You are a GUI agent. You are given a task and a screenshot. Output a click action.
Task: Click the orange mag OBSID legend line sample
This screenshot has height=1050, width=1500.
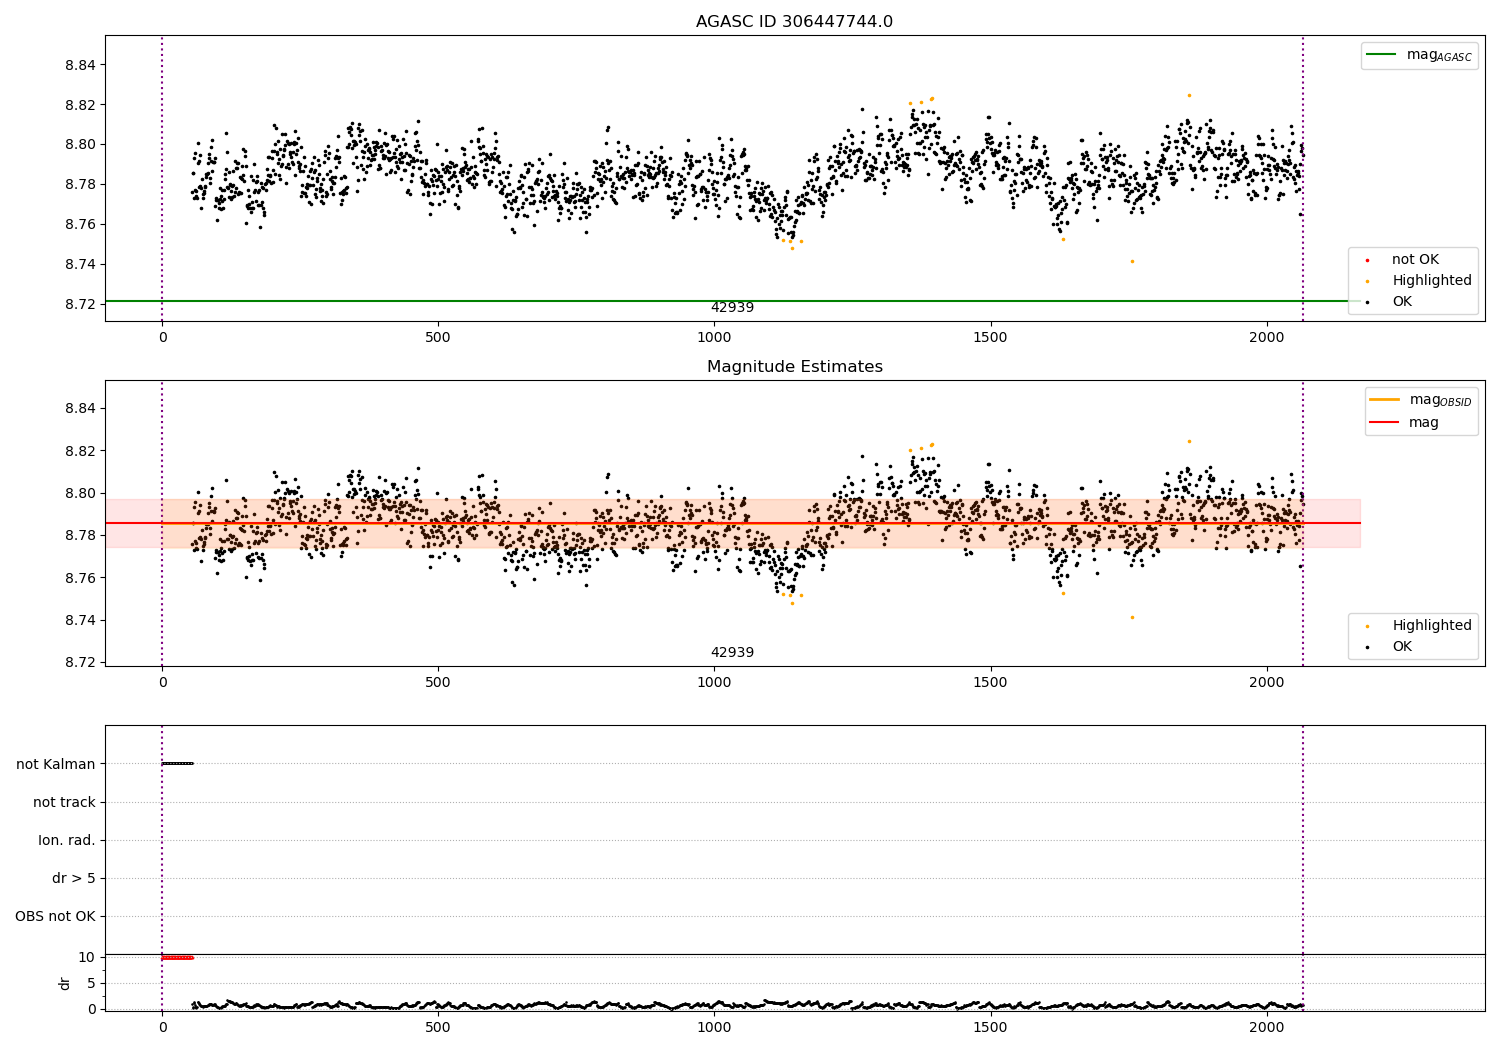click(1385, 400)
